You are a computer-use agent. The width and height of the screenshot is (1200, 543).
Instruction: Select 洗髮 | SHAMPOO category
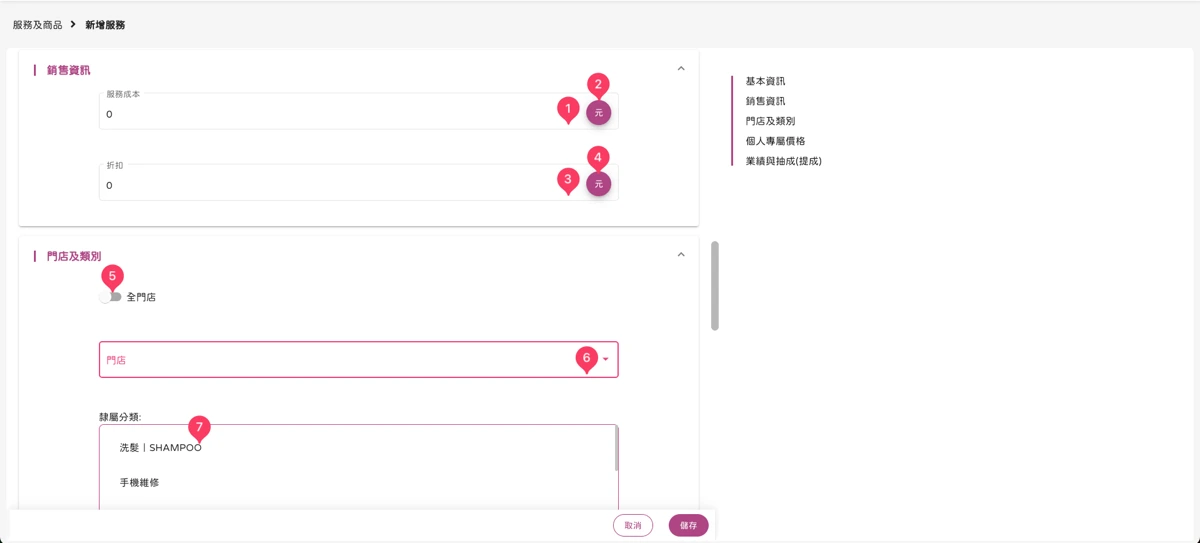pos(160,448)
